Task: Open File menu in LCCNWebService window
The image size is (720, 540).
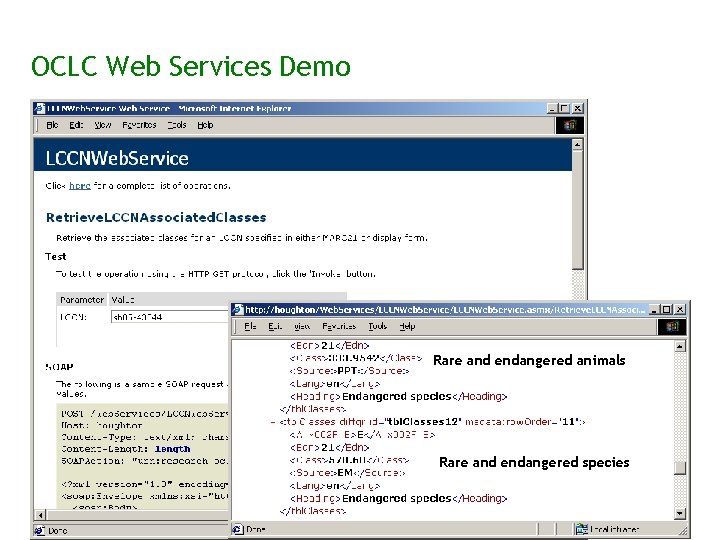Action: pyautogui.click(x=52, y=125)
